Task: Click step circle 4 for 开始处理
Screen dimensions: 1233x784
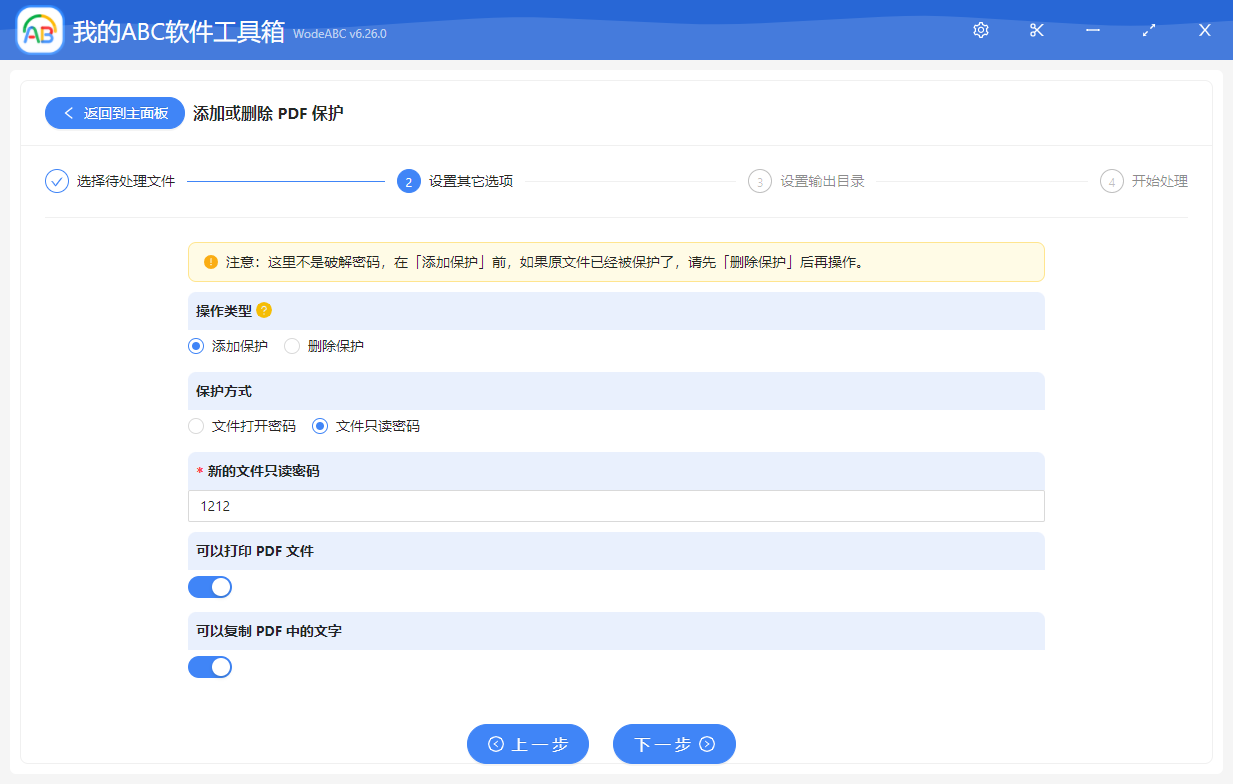Action: (x=1112, y=181)
